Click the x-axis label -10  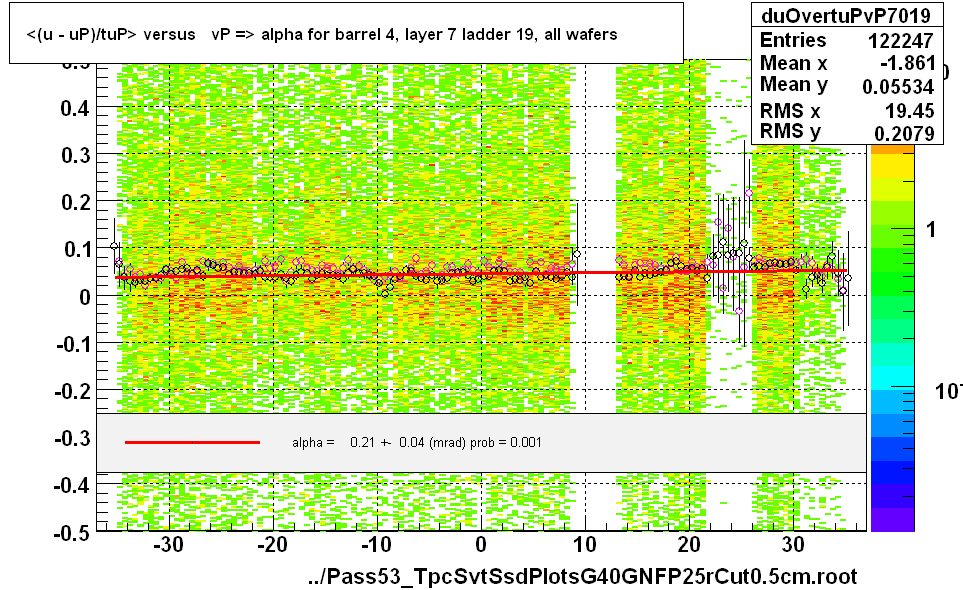[376, 545]
